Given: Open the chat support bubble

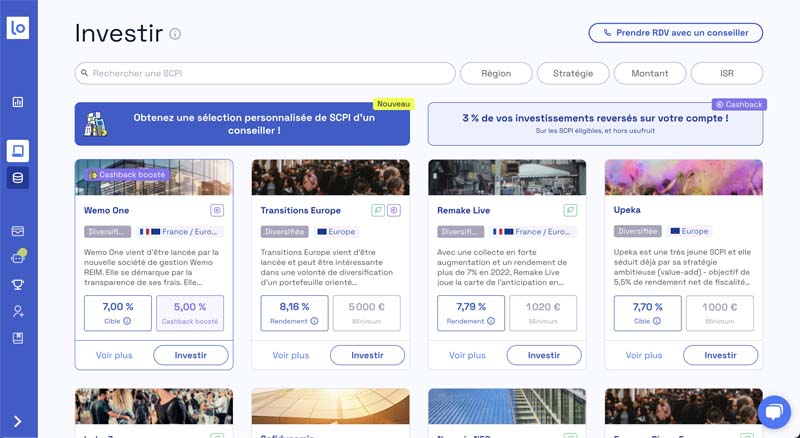Looking at the screenshot, I should [774, 412].
